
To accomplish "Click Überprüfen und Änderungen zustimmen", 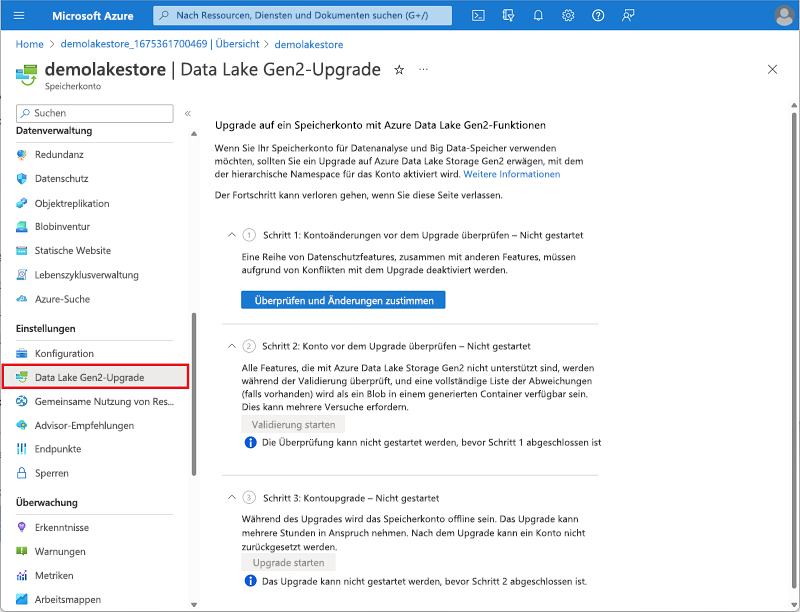I will 343,299.
